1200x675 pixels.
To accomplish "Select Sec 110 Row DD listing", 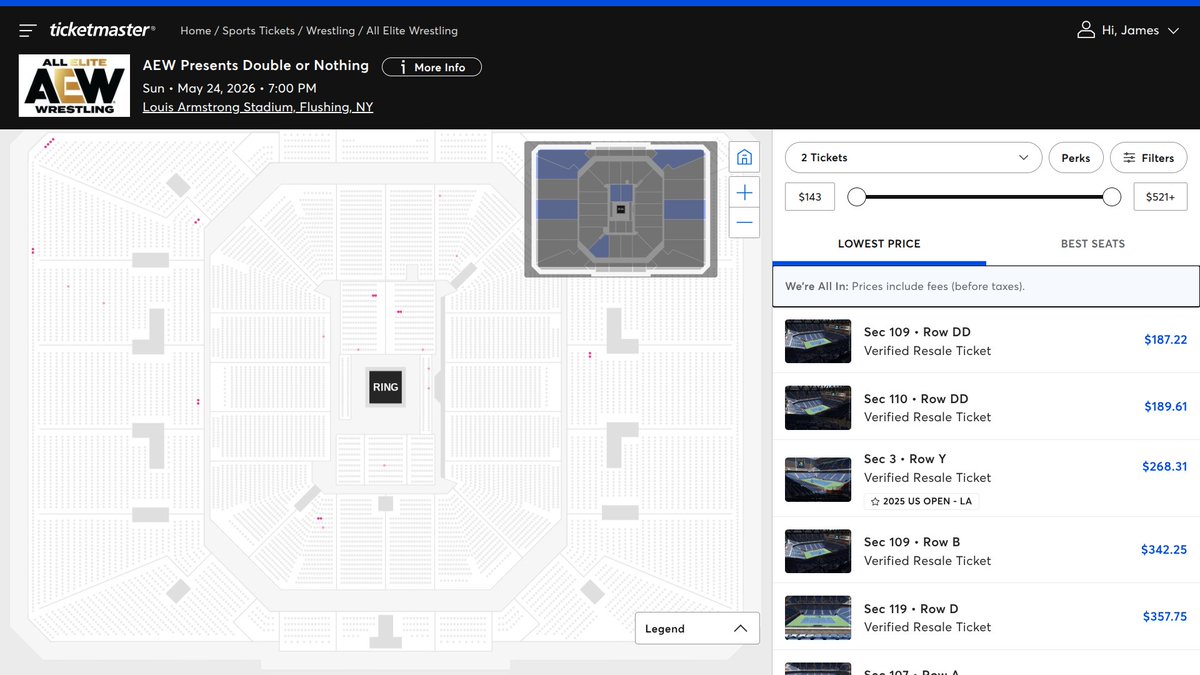I will pyautogui.click(x=986, y=407).
